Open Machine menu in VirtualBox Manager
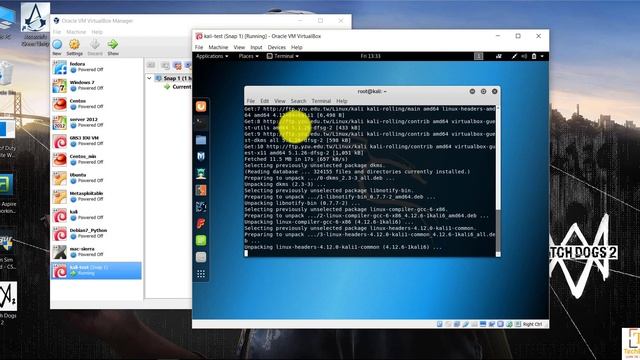This screenshot has height=360, width=640. click(x=76, y=32)
